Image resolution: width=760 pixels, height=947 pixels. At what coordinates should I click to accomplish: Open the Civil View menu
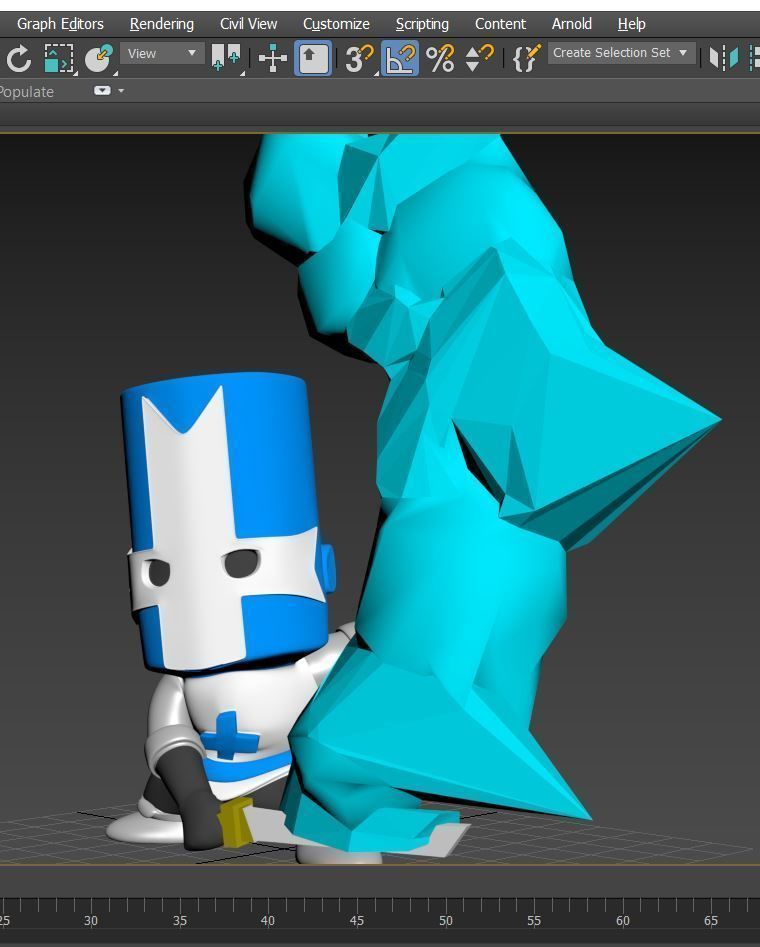(248, 24)
